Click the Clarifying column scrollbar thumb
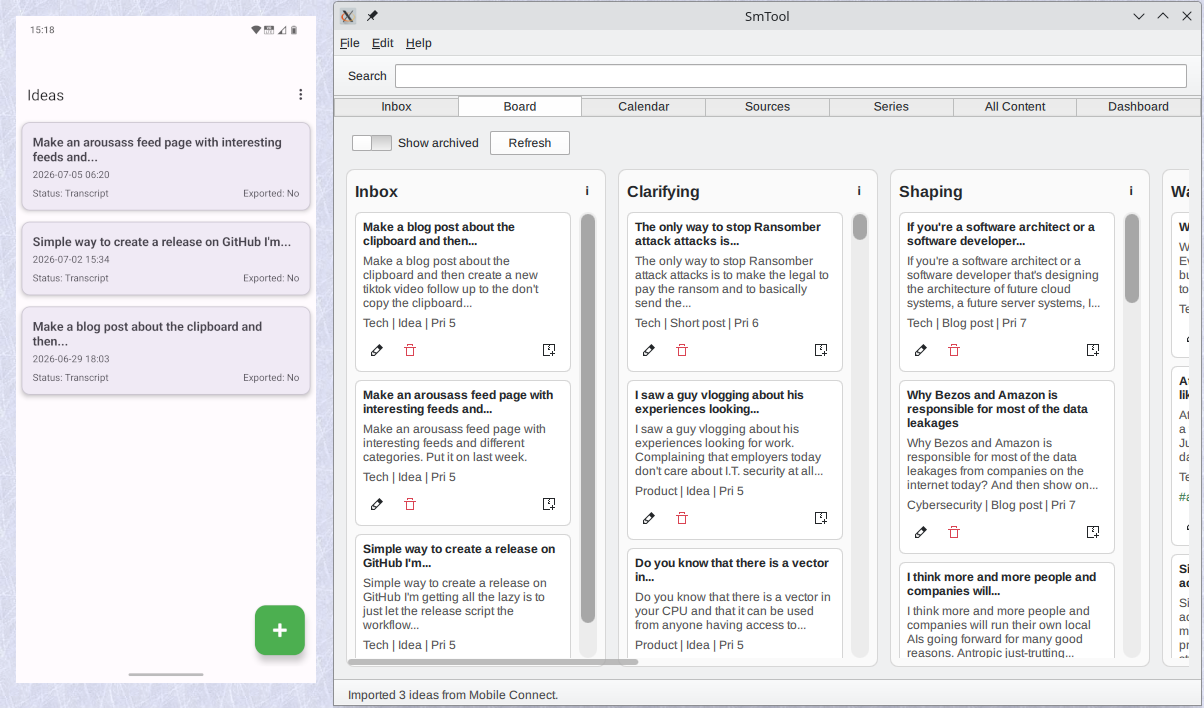This screenshot has width=1204, height=708. pyautogui.click(x=860, y=227)
